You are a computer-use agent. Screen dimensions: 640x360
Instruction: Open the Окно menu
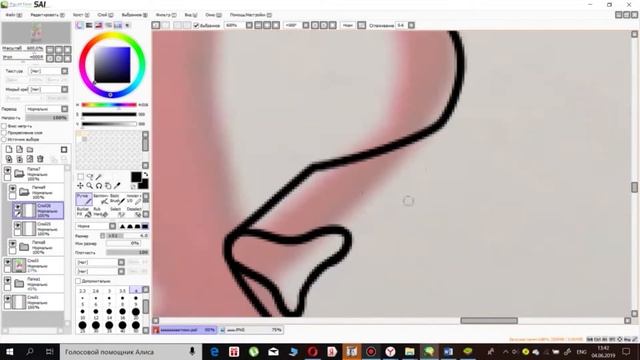point(213,15)
